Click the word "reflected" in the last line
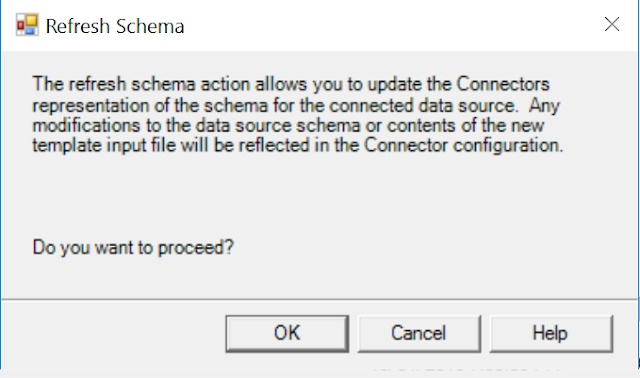Image resolution: width=640 pixels, height=378 pixels. tap(274, 145)
